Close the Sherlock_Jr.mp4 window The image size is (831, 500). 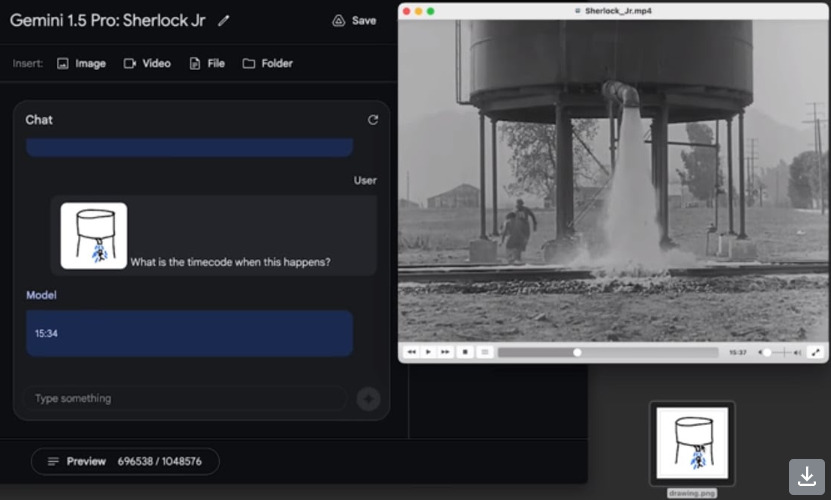[406, 11]
